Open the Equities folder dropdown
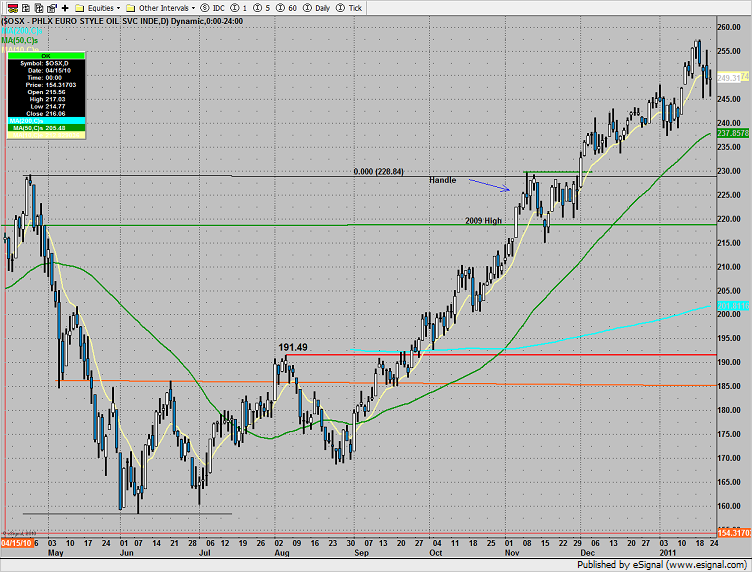752x572 pixels. [96, 6]
